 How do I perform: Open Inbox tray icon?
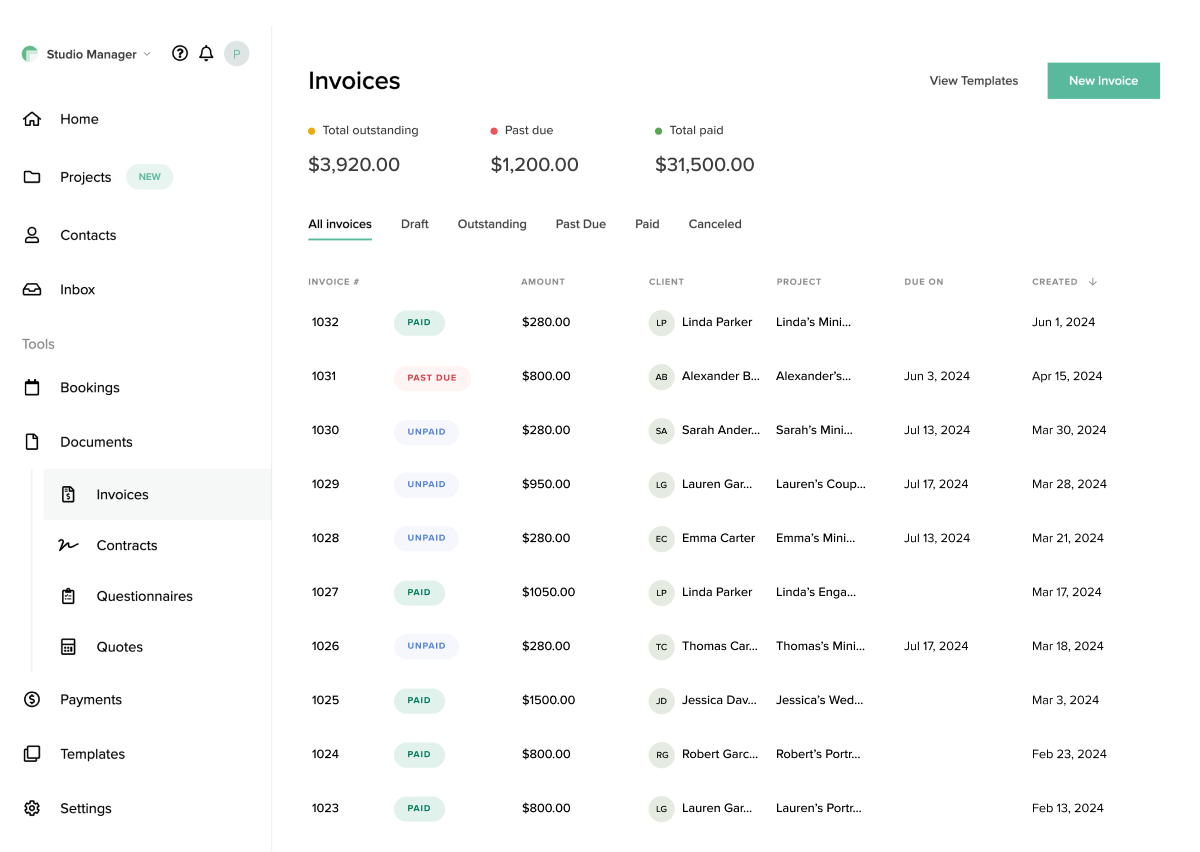[32, 290]
